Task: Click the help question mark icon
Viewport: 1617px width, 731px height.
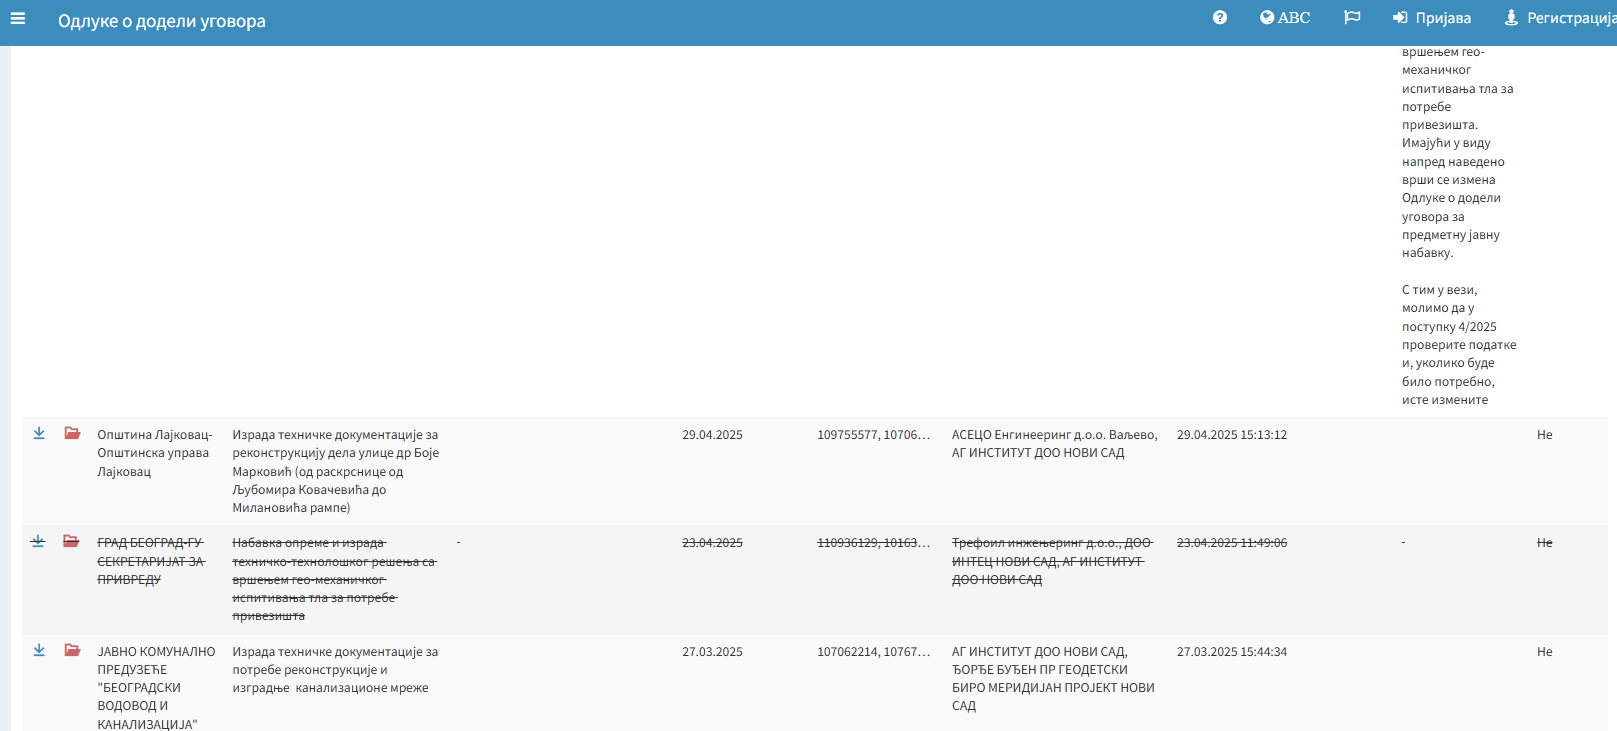Action: (x=1219, y=18)
